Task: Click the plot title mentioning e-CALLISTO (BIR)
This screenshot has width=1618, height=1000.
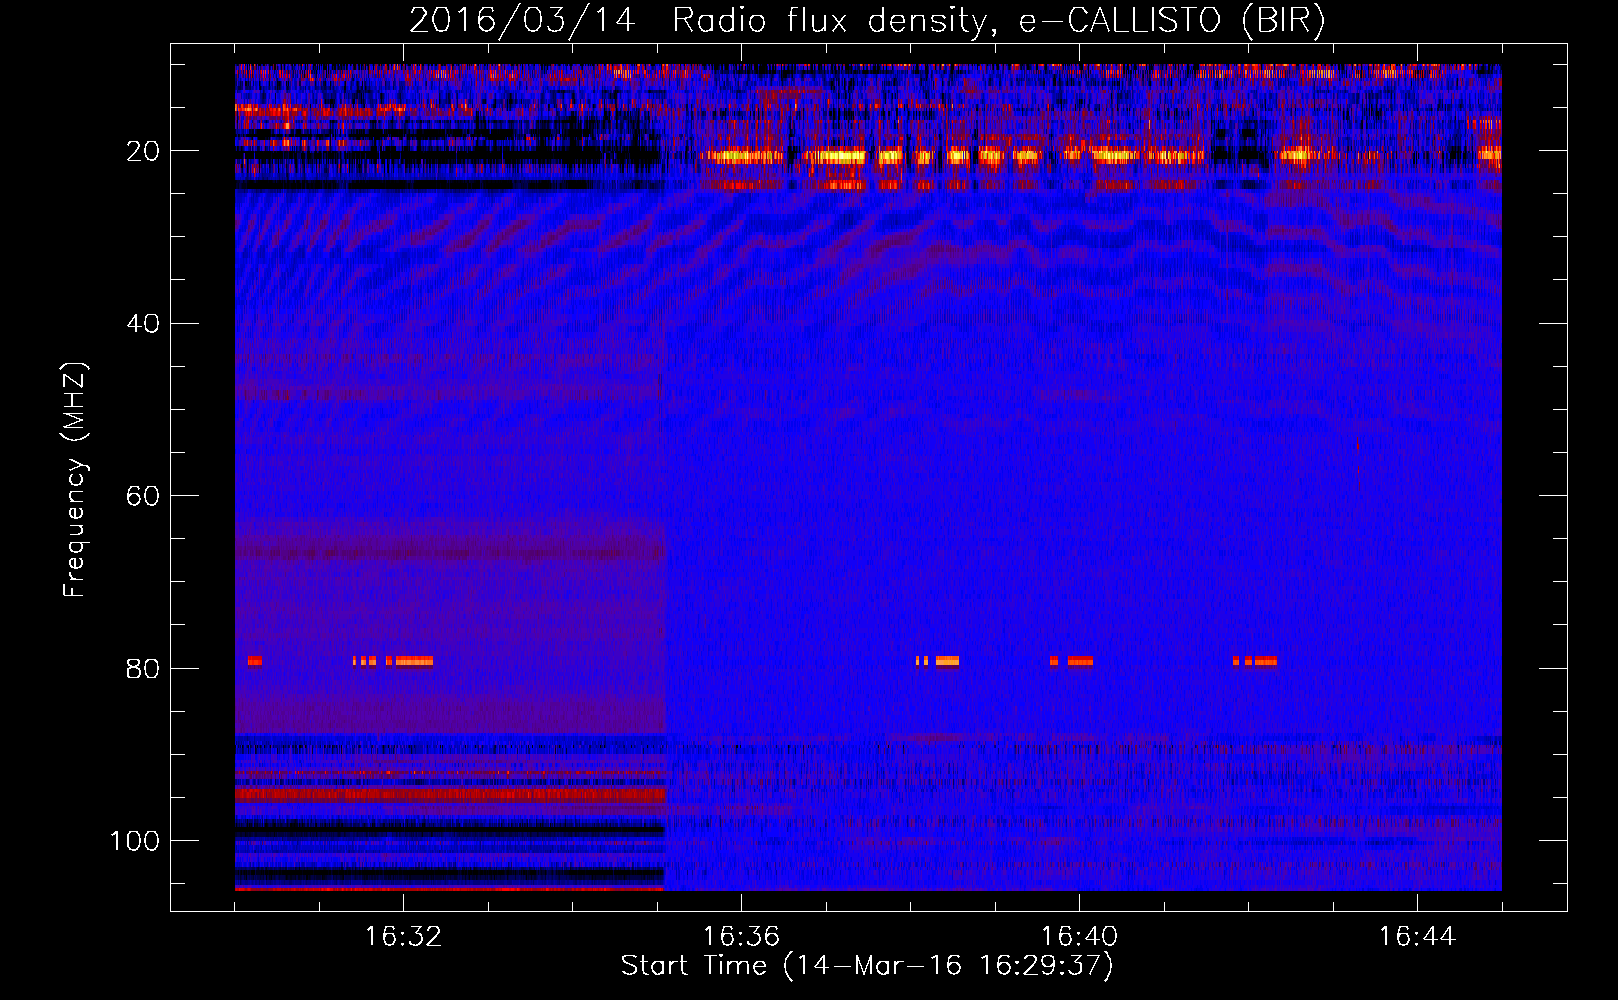Action: point(867,20)
